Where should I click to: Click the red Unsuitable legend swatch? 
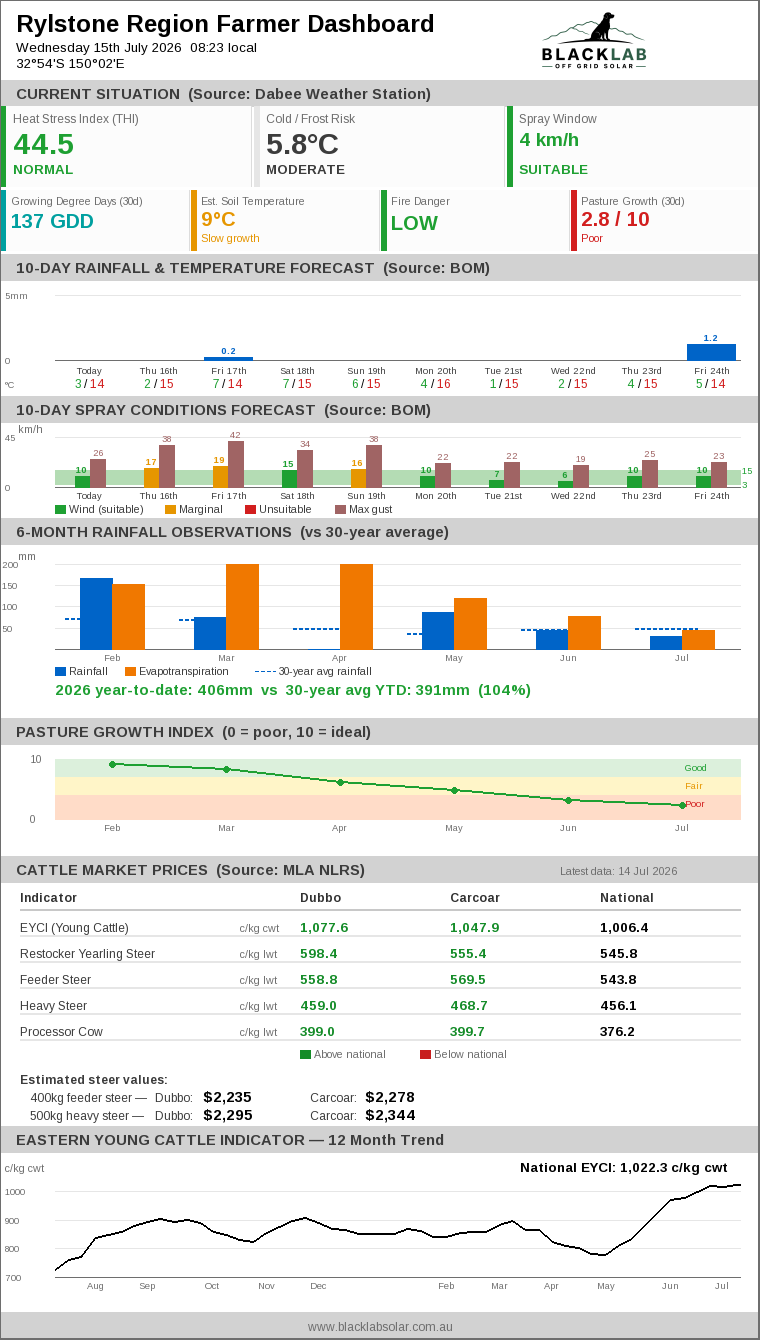[x=250, y=509]
